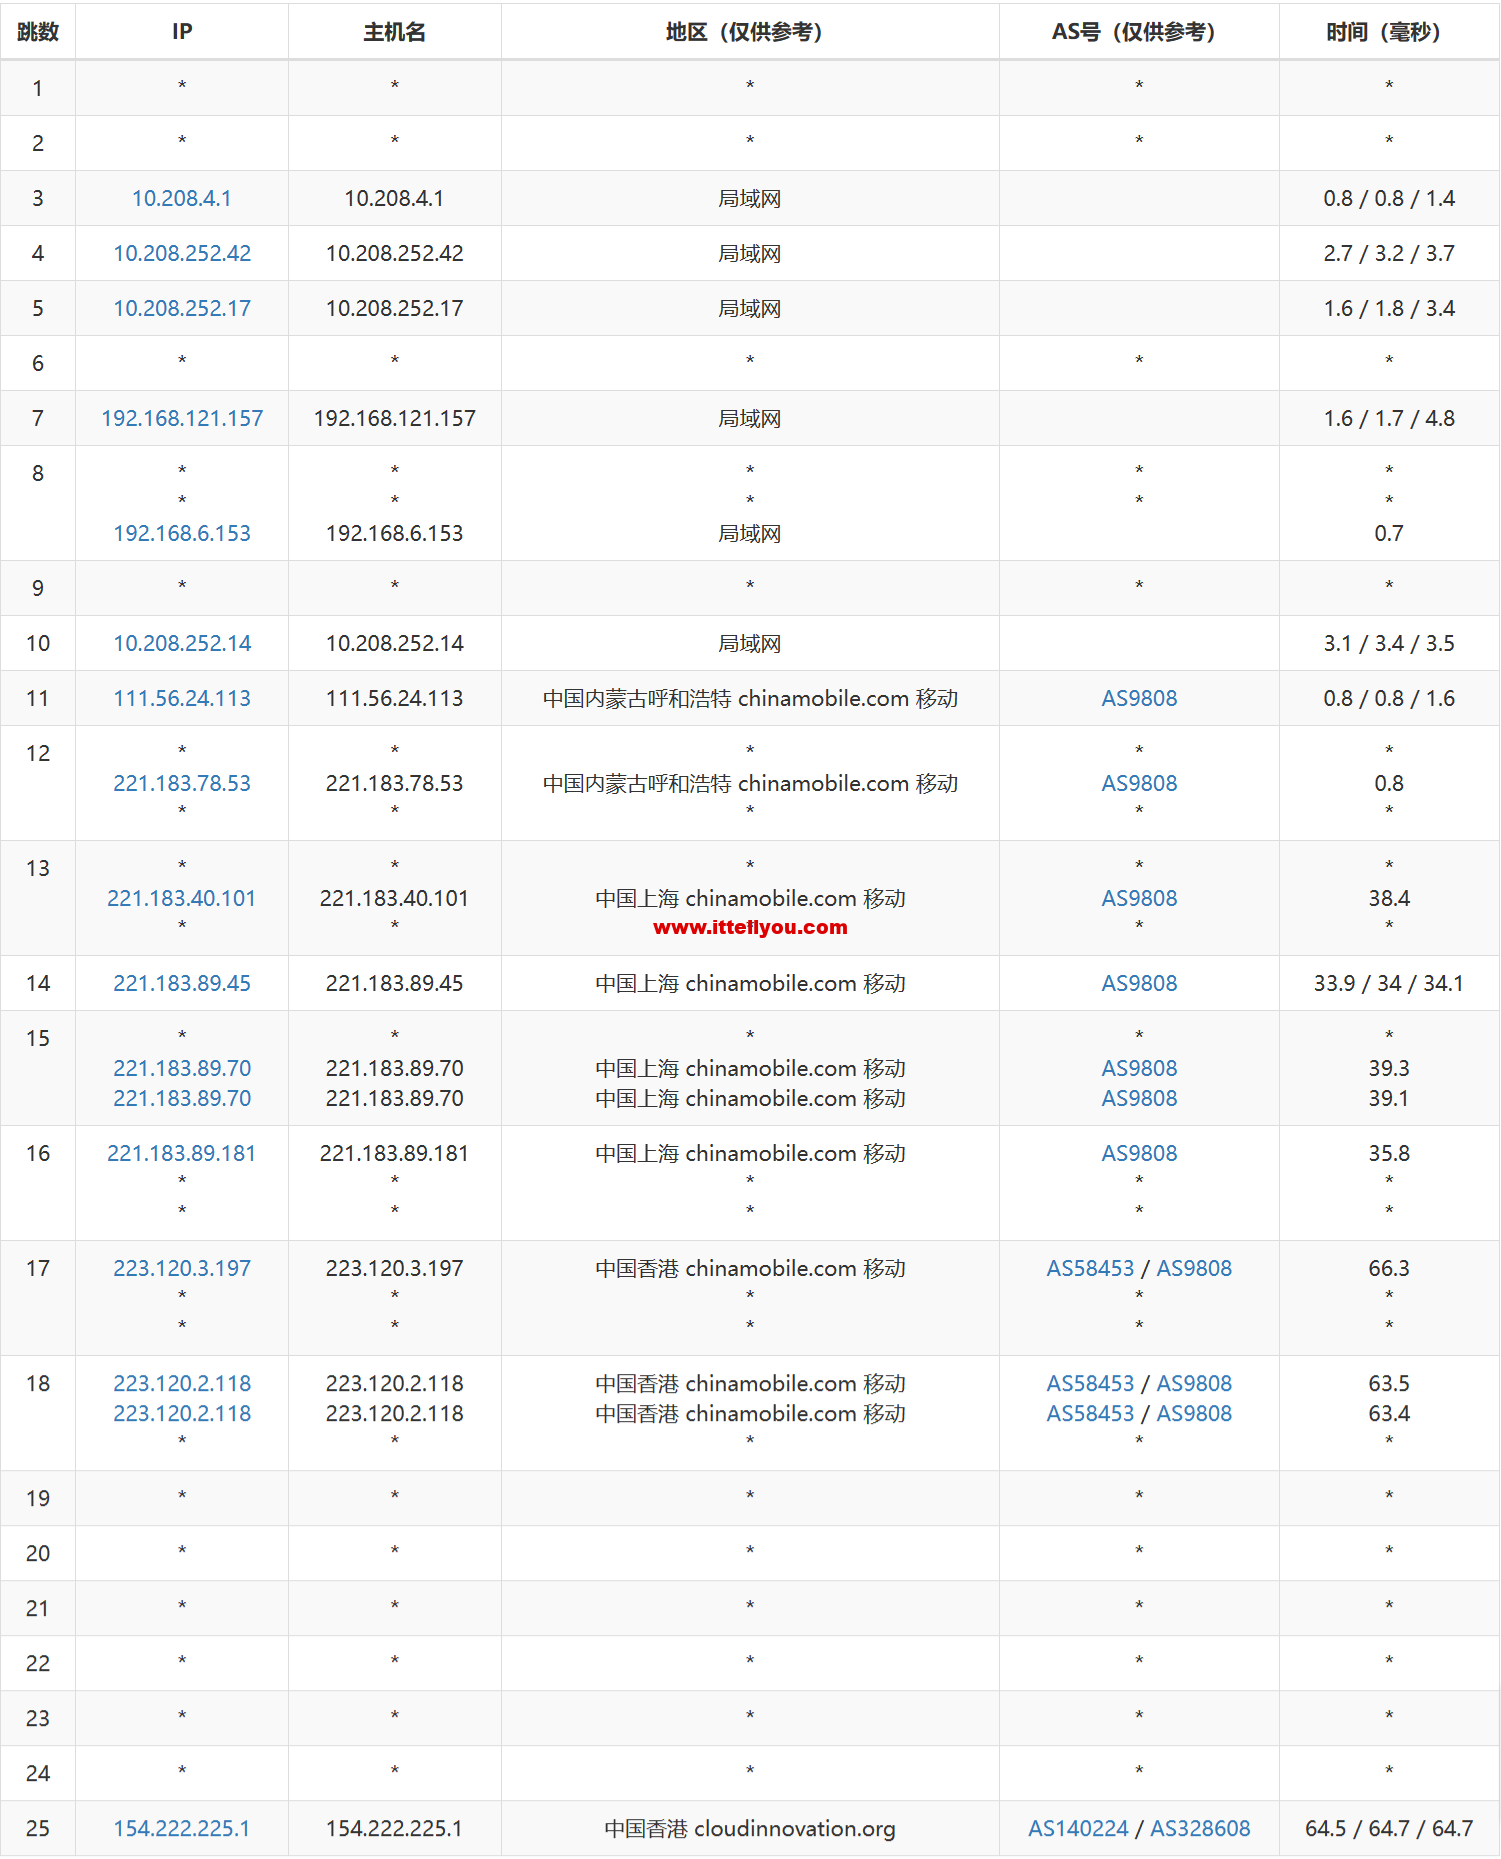Viewport: 1501px width, 1859px height.
Task: Click the 跳数 column header
Action: pyautogui.click(x=38, y=32)
